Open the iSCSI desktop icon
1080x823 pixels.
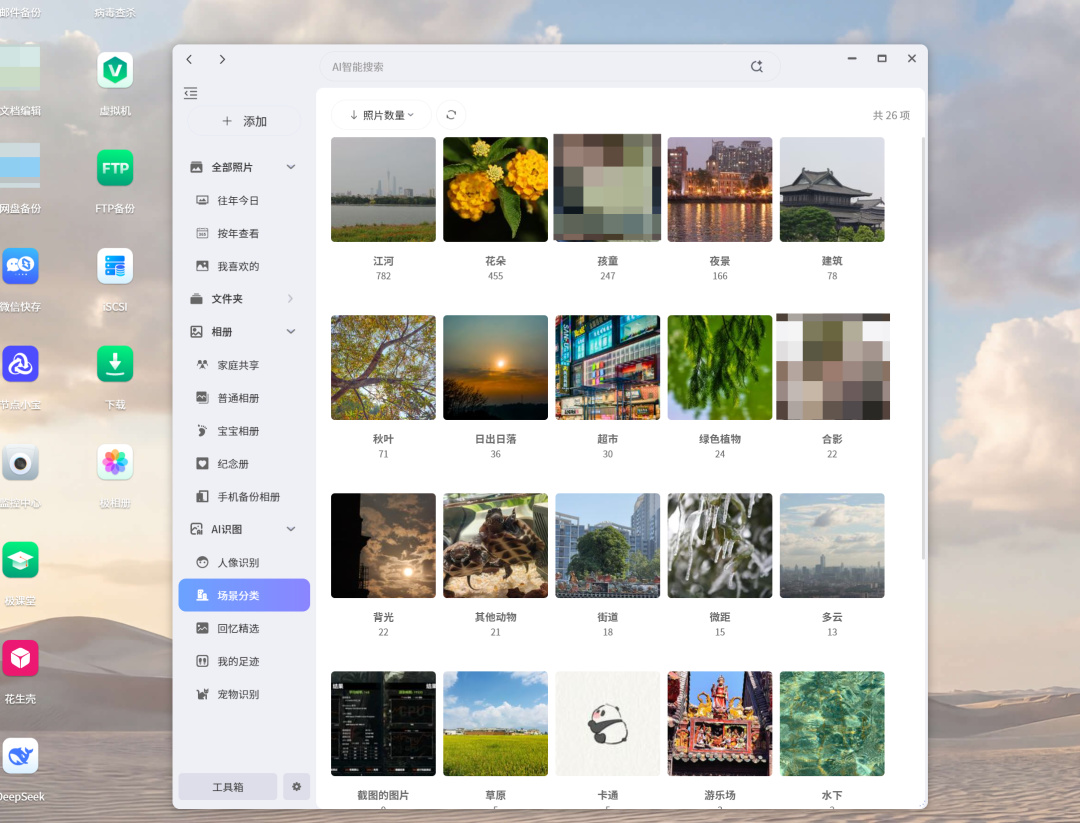115,266
